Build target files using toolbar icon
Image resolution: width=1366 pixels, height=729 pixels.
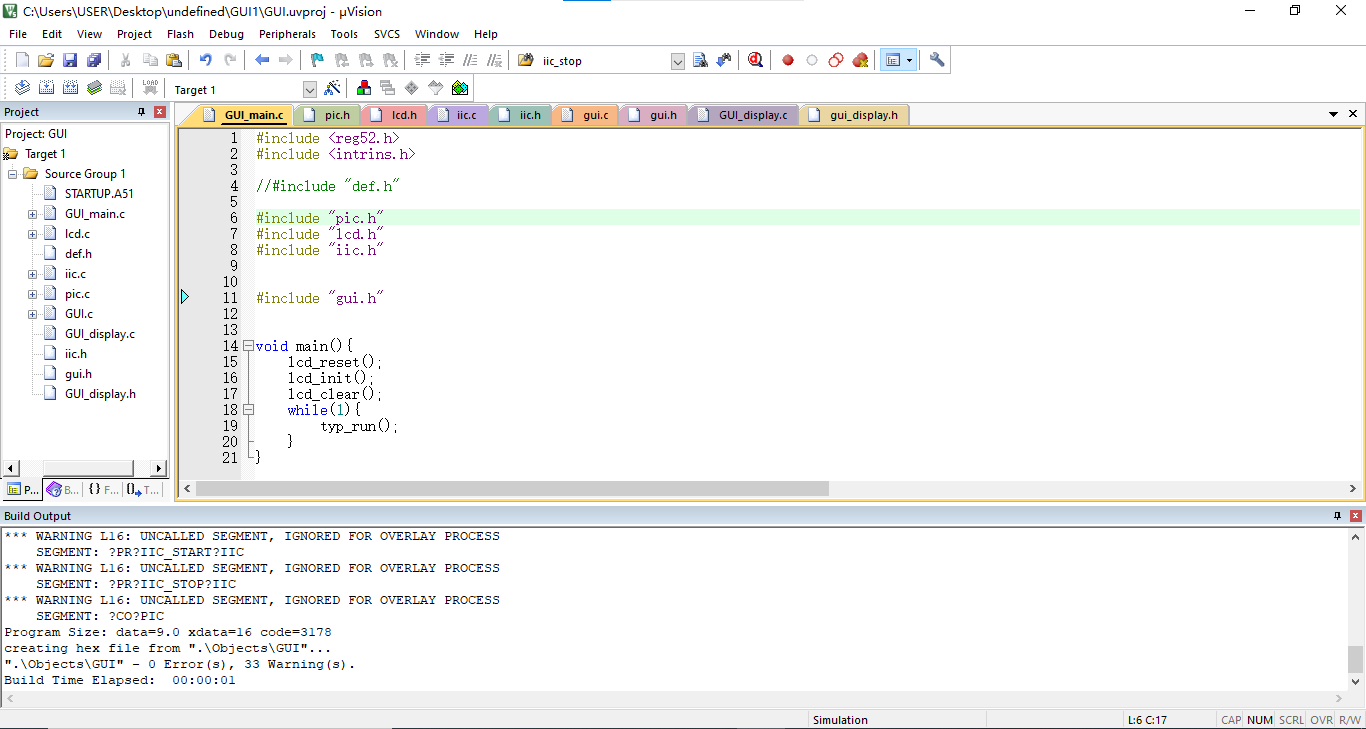pyautogui.click(x=46, y=88)
